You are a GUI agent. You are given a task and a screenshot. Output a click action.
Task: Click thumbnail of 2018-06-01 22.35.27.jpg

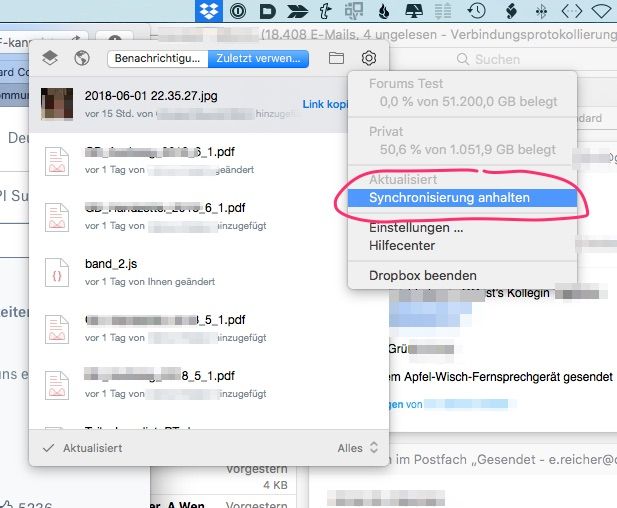[57, 104]
